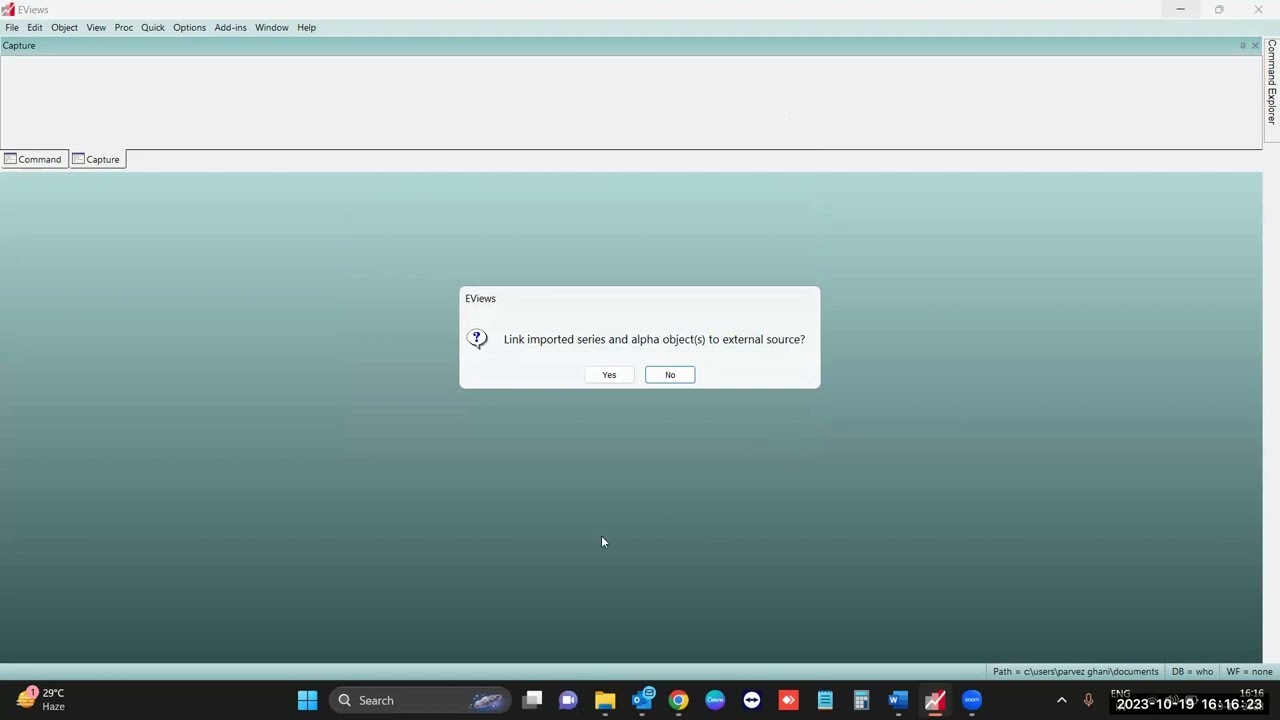Viewport: 1280px width, 720px height.
Task: Switch to the Capture tab
Action: [97, 159]
